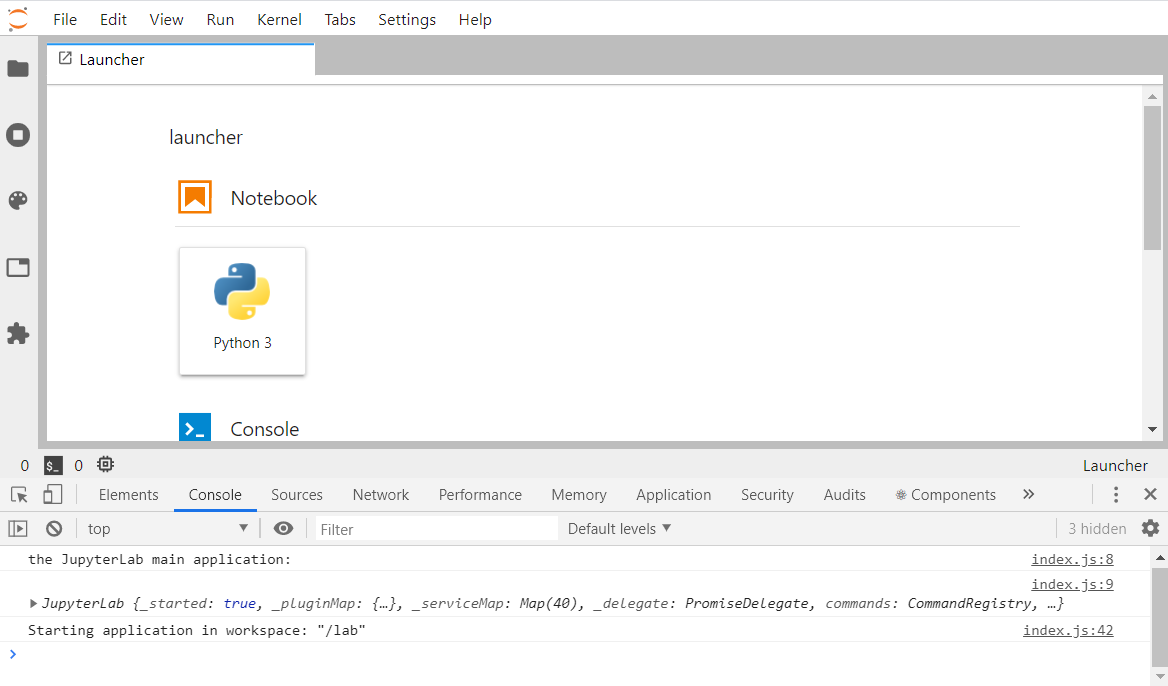Viewport: 1168px width, 686px height.
Task: Toggle live expression eye icon
Action: click(x=283, y=529)
